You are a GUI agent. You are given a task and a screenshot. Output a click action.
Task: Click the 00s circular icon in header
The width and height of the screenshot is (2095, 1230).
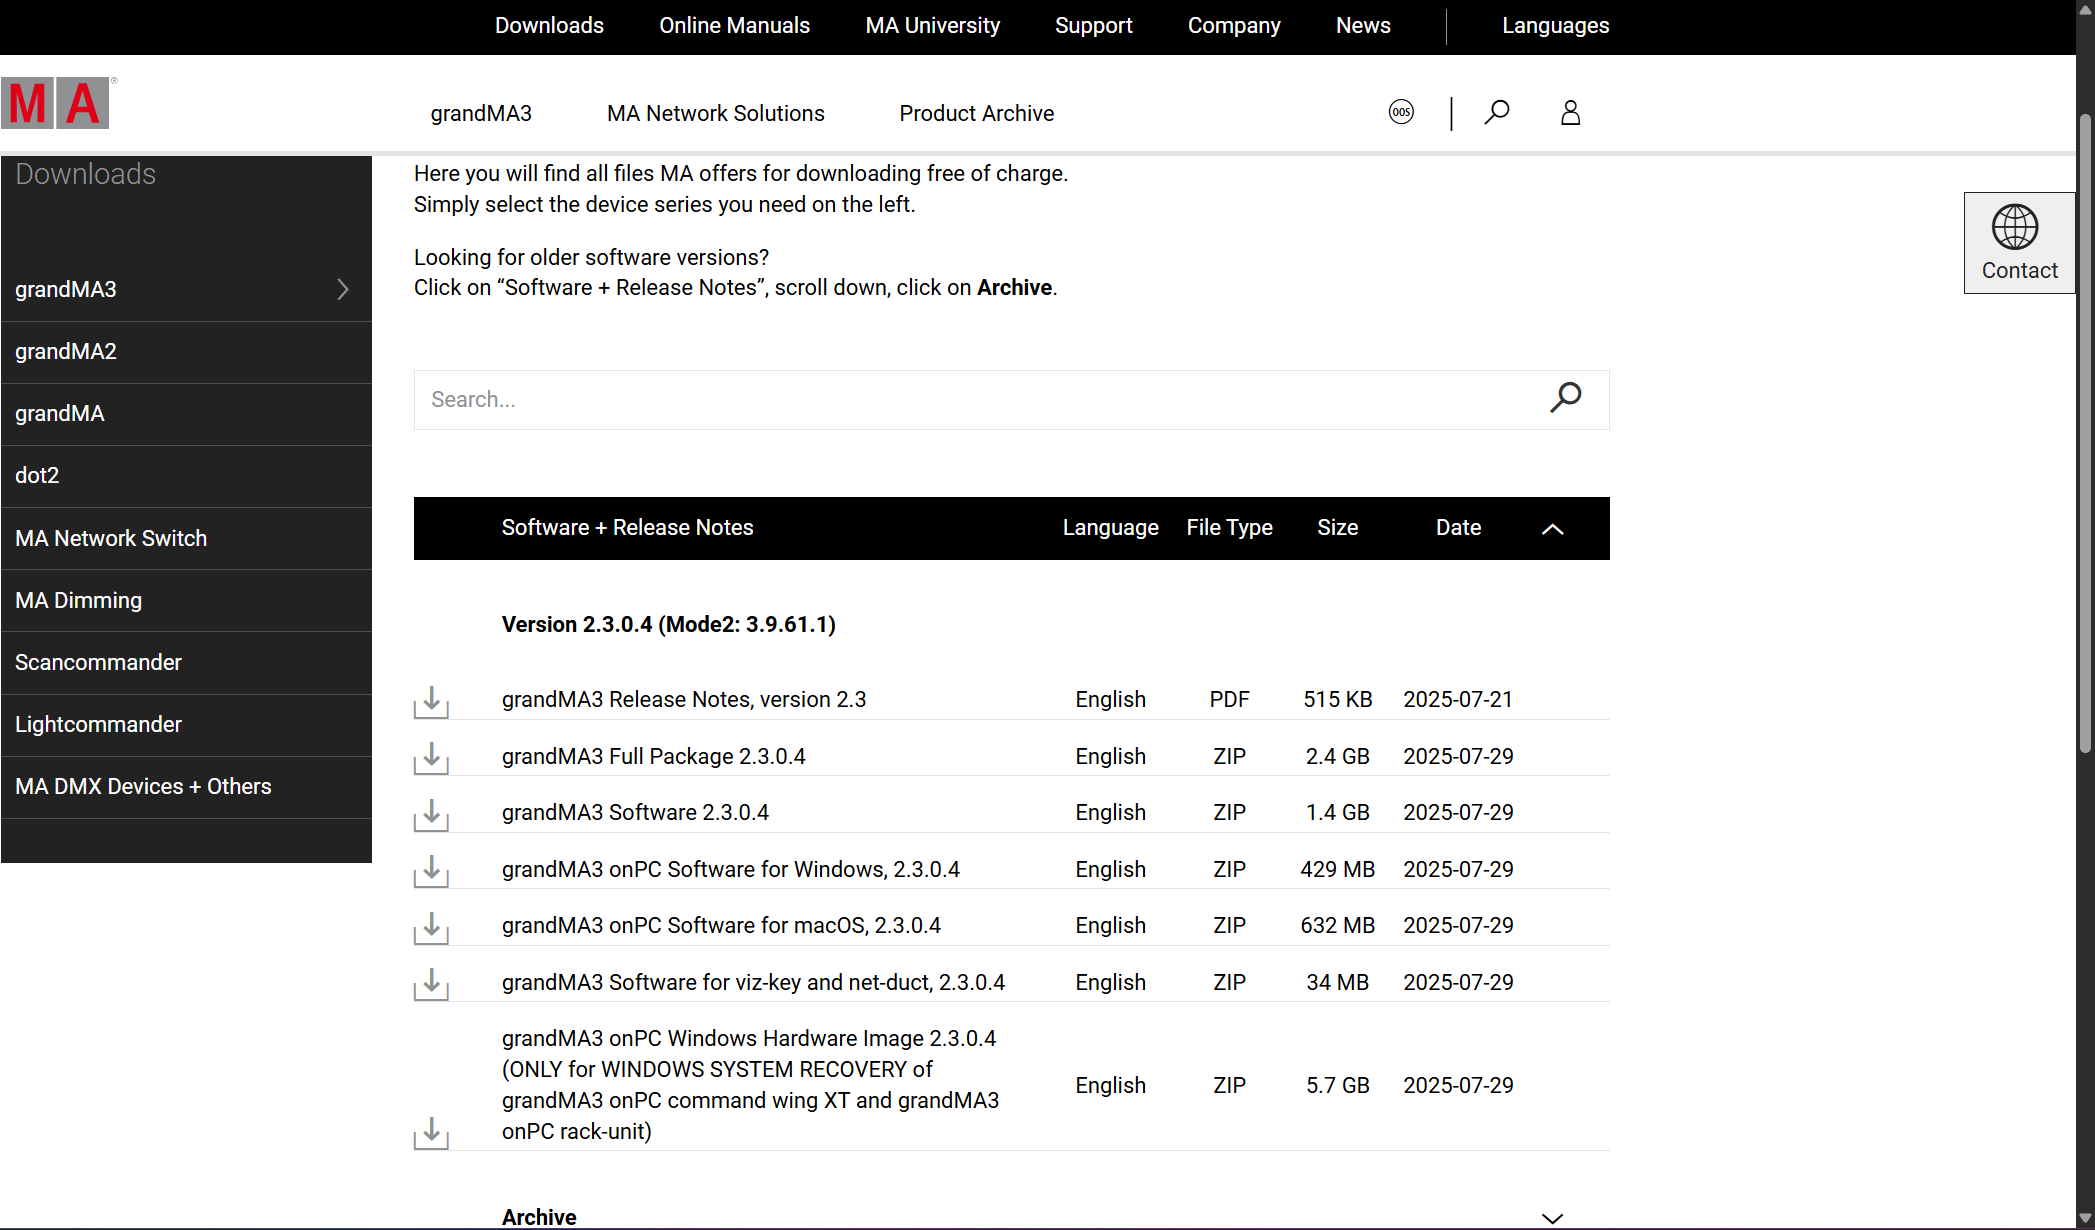[x=1401, y=112]
